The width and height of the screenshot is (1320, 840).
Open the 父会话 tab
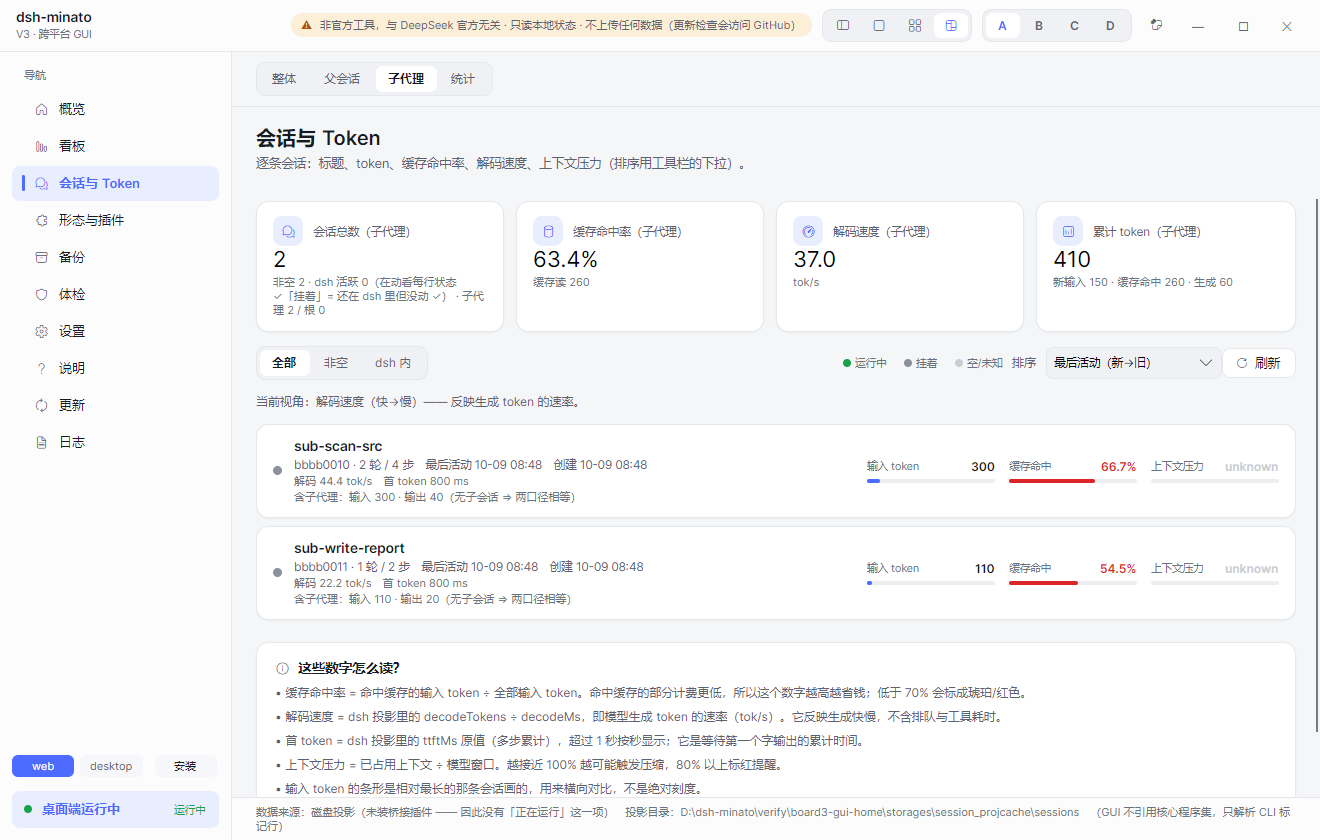342,79
